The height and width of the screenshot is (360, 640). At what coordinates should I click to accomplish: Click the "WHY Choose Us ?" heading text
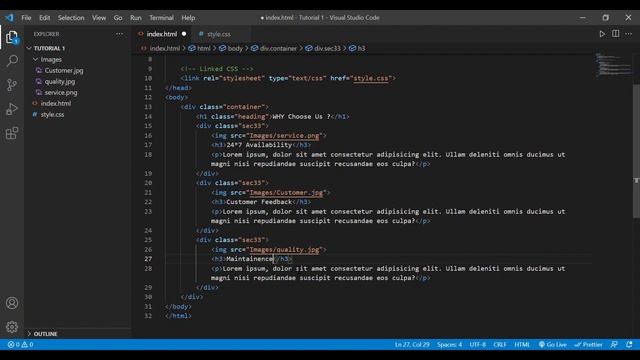click(301, 117)
